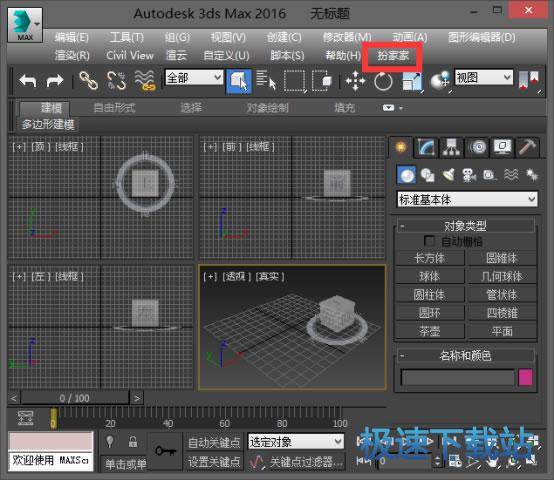Select the Cameras category icon
Screen dimensions: 554x481
coord(469,175)
